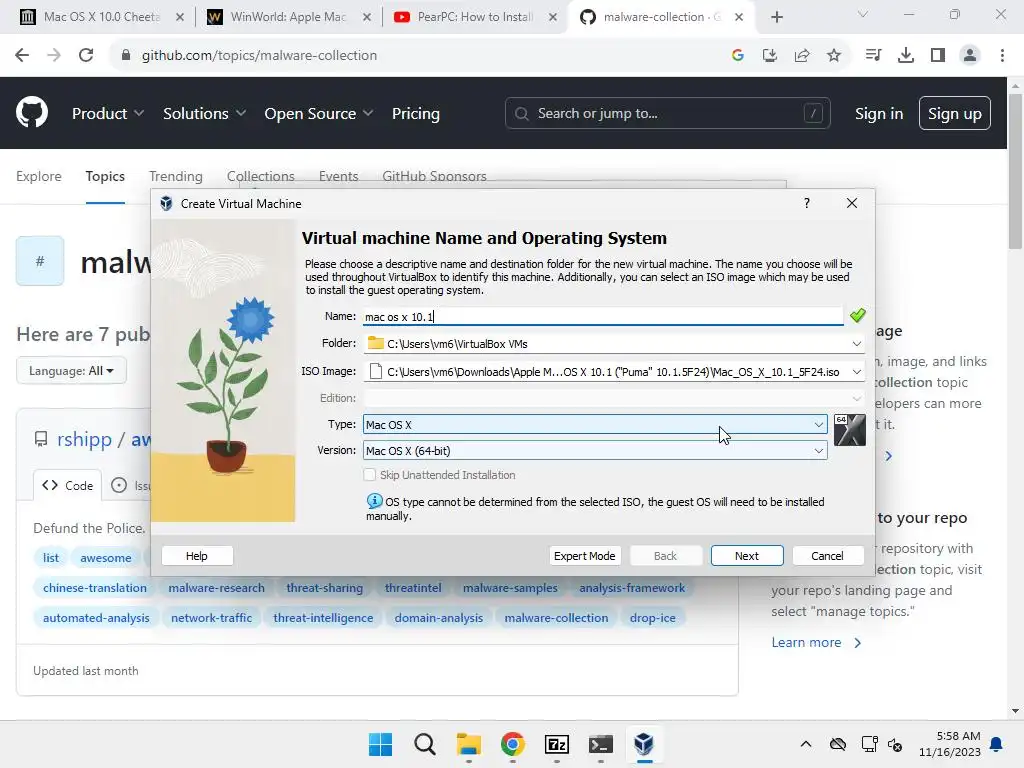Open the Chrome tab search chevron
The image size is (1024, 768).
pos(863,14)
